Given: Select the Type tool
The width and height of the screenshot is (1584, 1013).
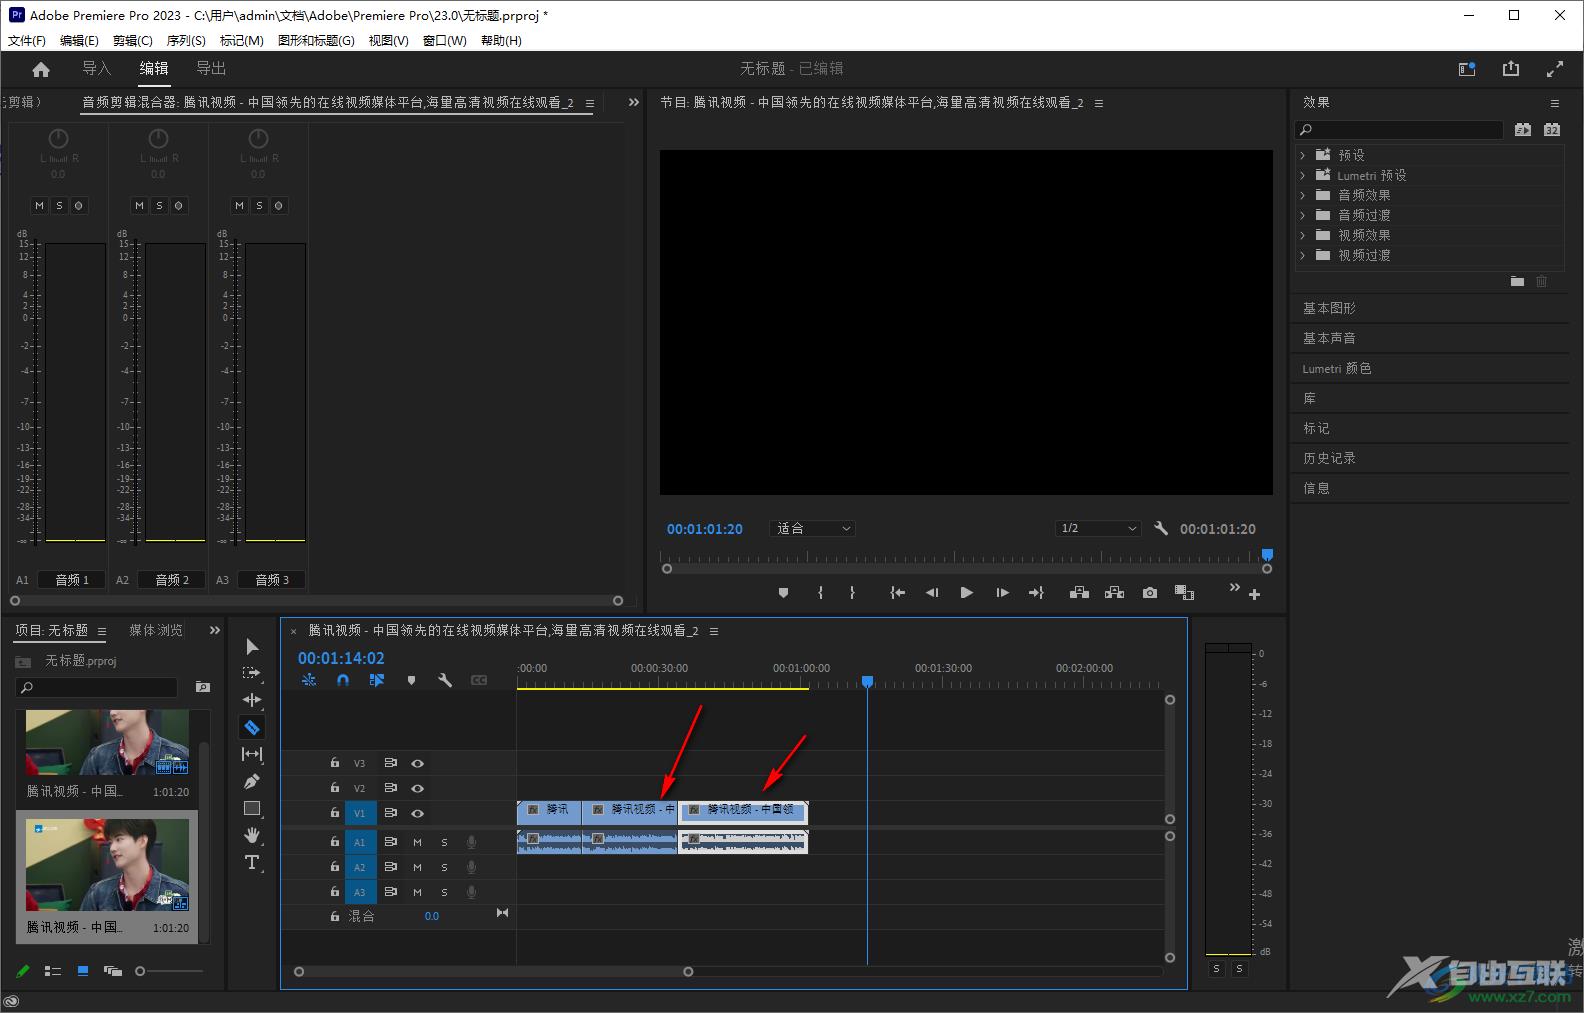Looking at the screenshot, I should 252,862.
